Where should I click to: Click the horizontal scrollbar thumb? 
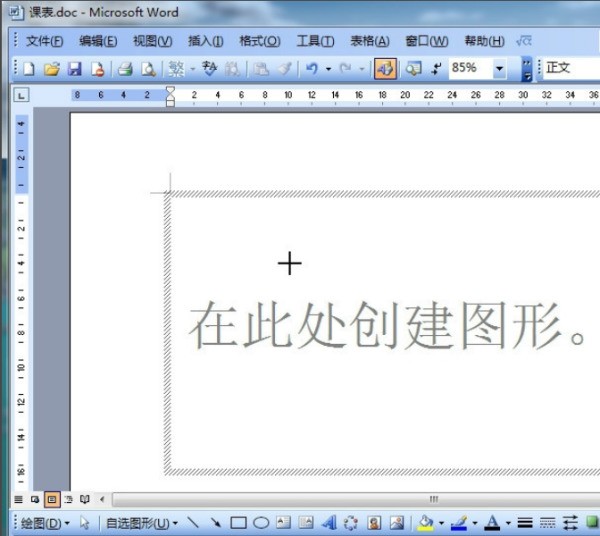[x=433, y=498]
